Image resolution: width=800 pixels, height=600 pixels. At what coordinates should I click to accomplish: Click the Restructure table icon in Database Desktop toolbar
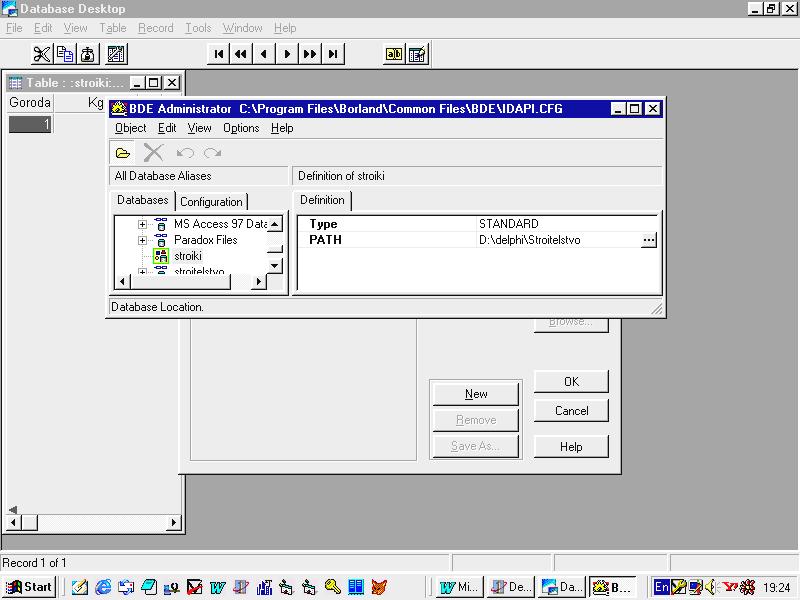pyautogui.click(x=116, y=54)
